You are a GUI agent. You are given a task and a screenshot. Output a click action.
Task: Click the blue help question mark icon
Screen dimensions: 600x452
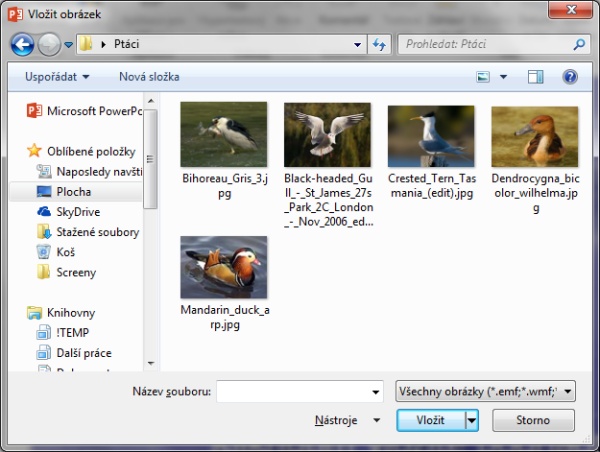[x=570, y=77]
